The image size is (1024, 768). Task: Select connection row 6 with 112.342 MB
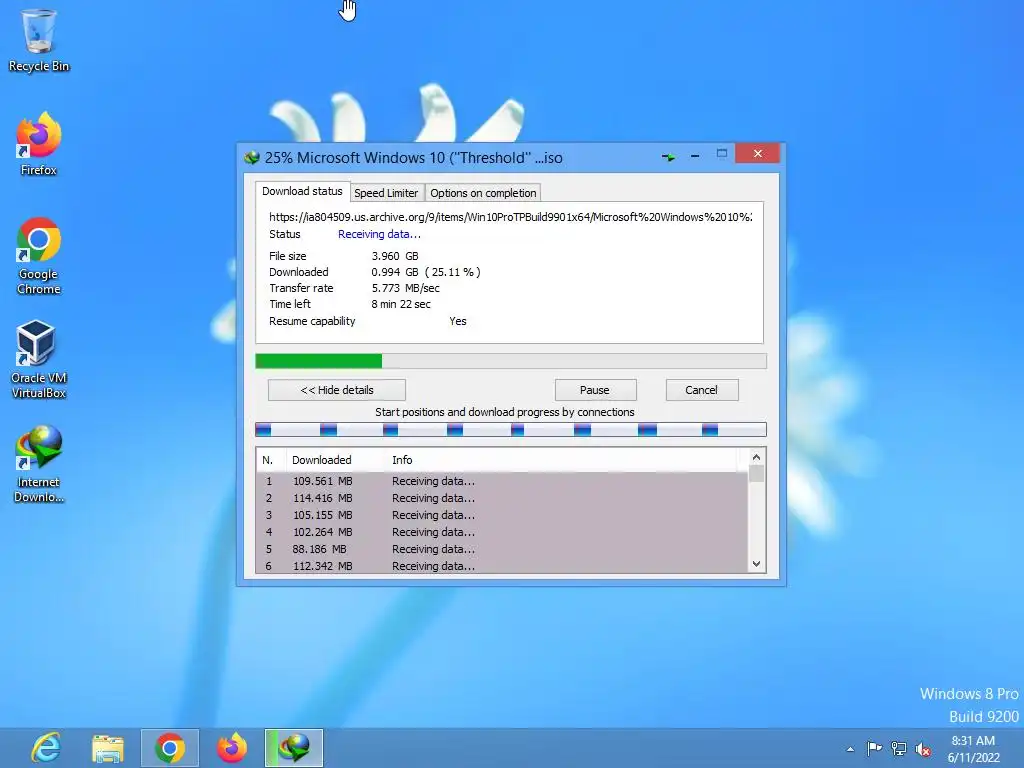[x=502, y=566]
